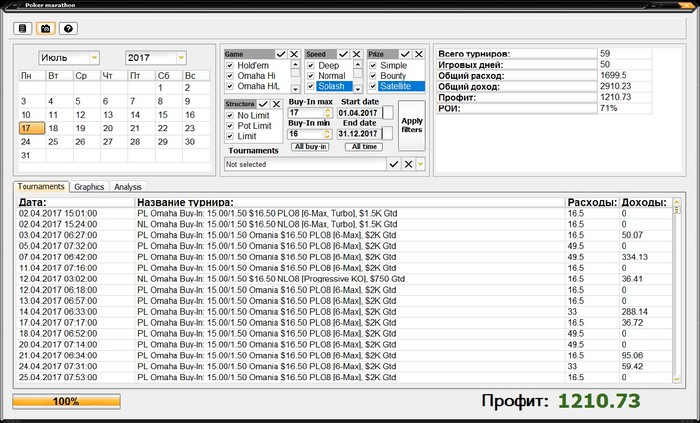This screenshot has height=423, width=700.
Task: Toggle the Normal speed checkbox
Action: (311, 76)
